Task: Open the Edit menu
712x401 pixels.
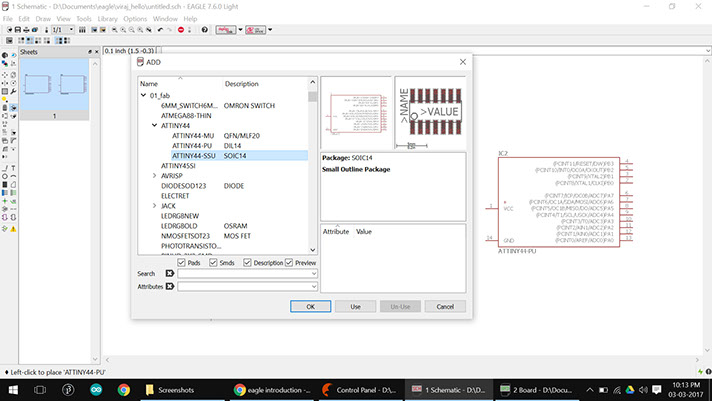Action: [x=24, y=19]
